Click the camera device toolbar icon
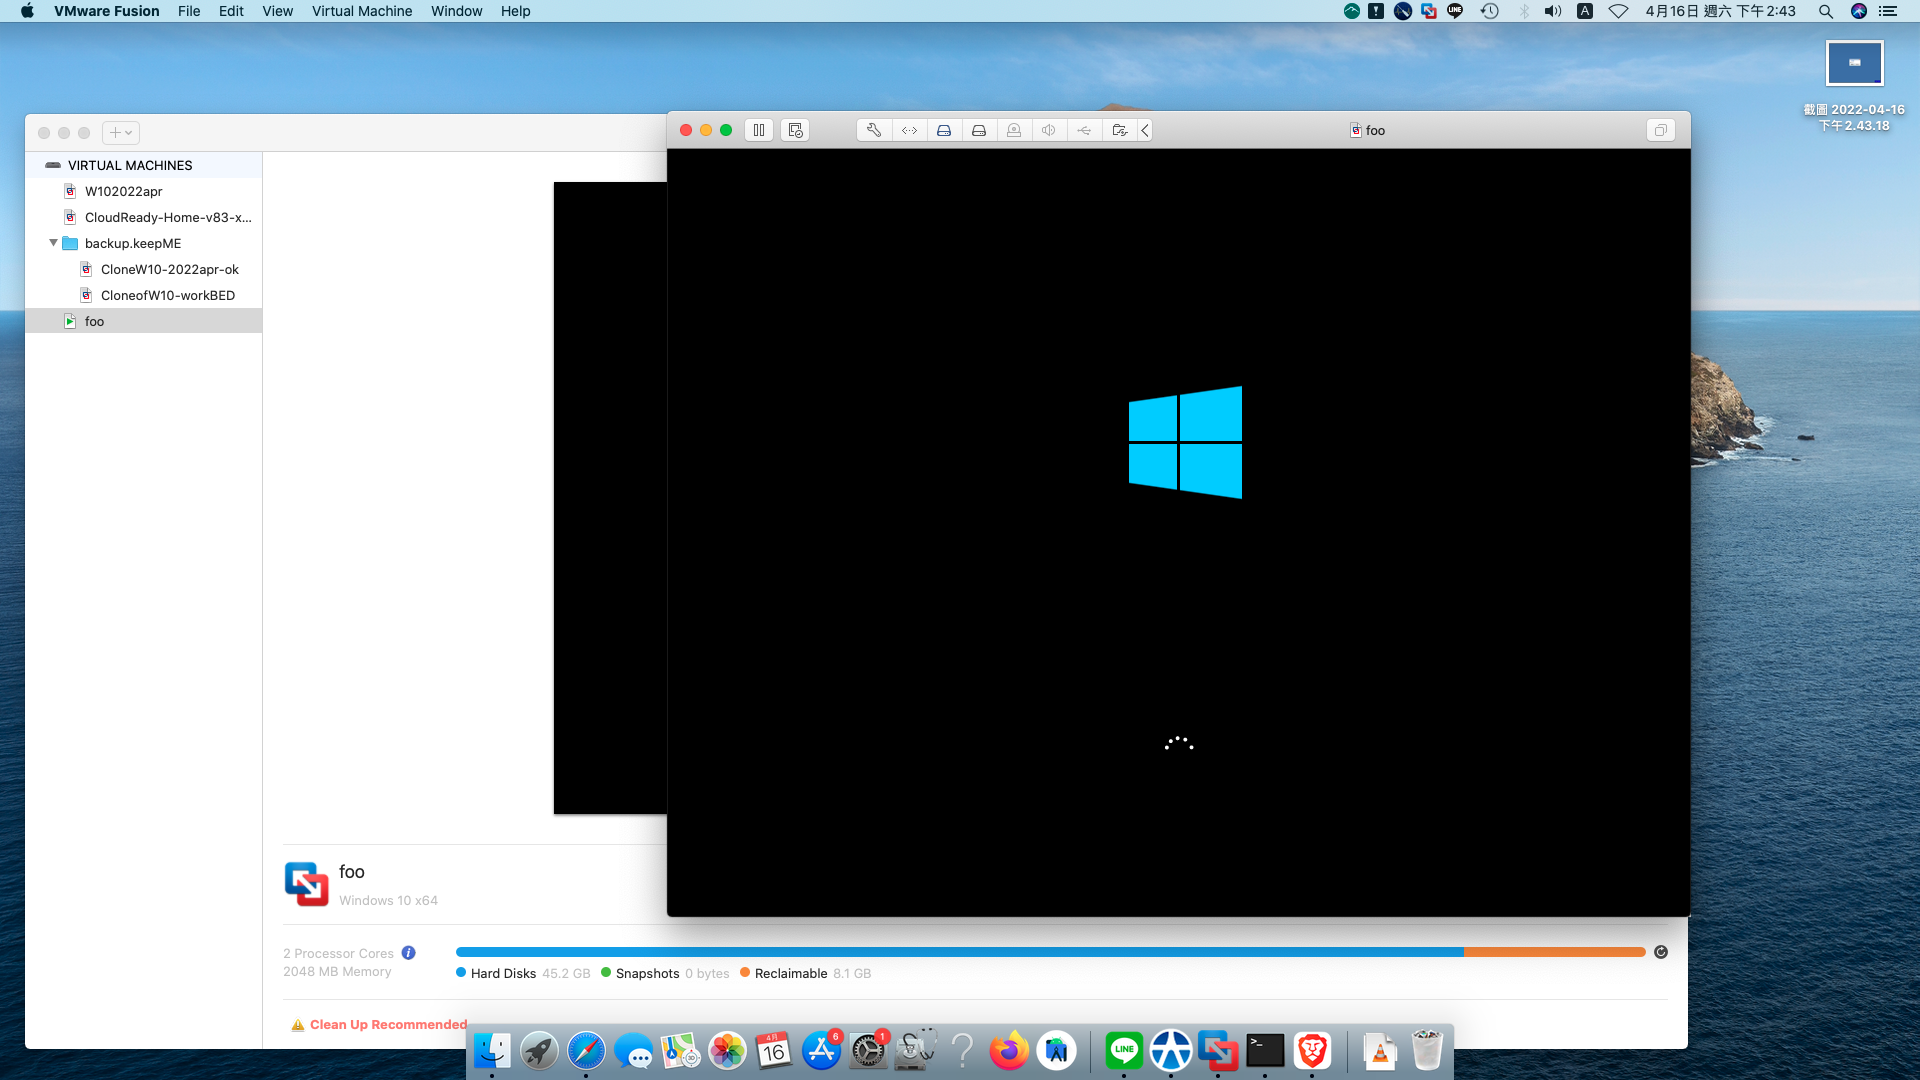The height and width of the screenshot is (1080, 1920). [1014, 130]
